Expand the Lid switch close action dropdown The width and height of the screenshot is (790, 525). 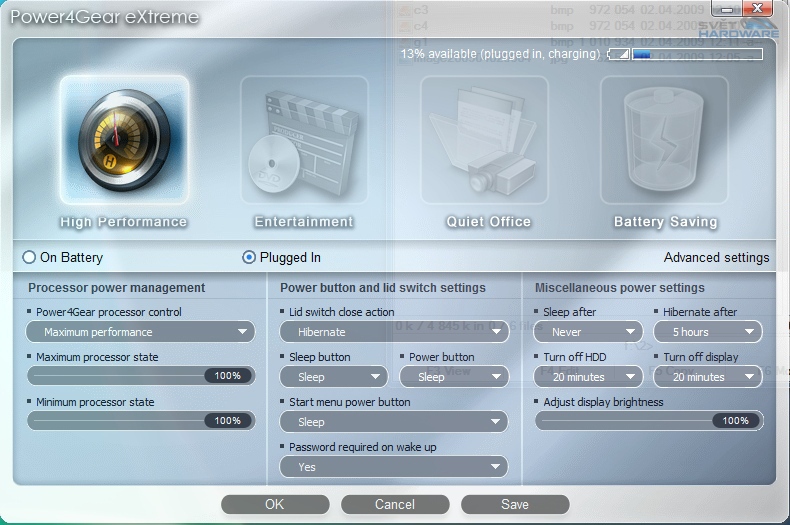coord(393,332)
